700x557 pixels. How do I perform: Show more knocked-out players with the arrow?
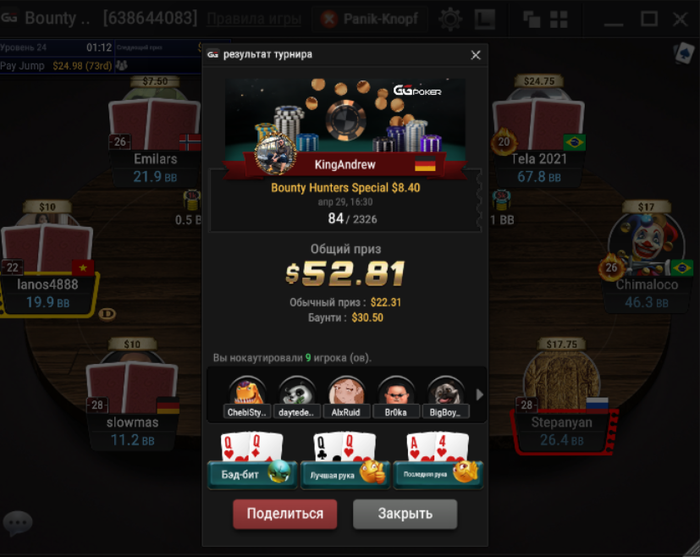coord(479,395)
